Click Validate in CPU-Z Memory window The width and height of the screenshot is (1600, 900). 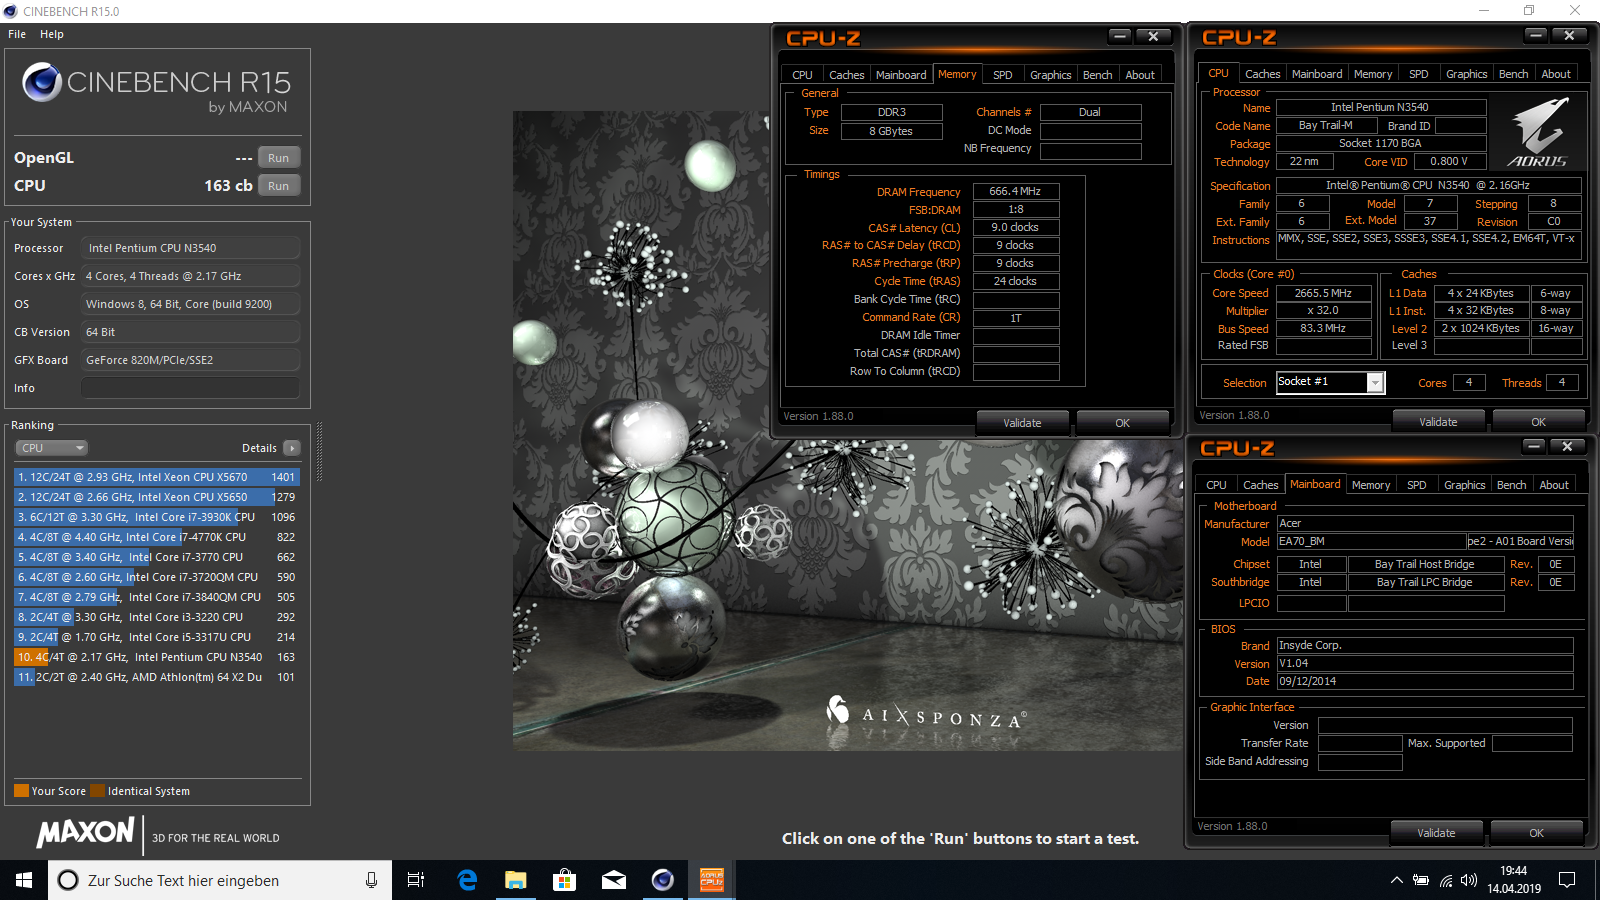tap(1023, 423)
